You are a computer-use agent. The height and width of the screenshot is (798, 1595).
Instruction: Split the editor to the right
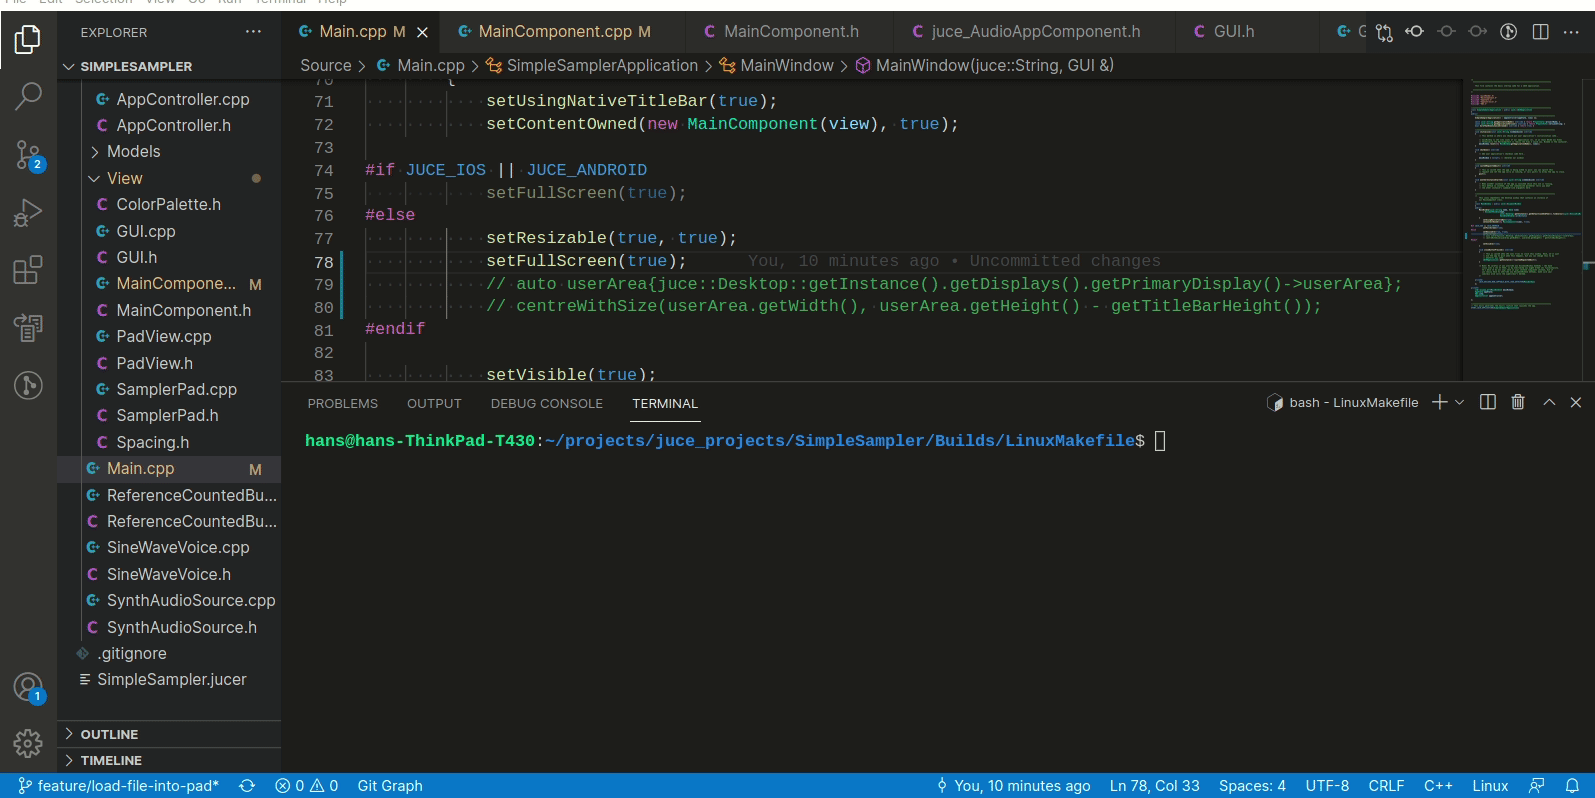point(1540,32)
